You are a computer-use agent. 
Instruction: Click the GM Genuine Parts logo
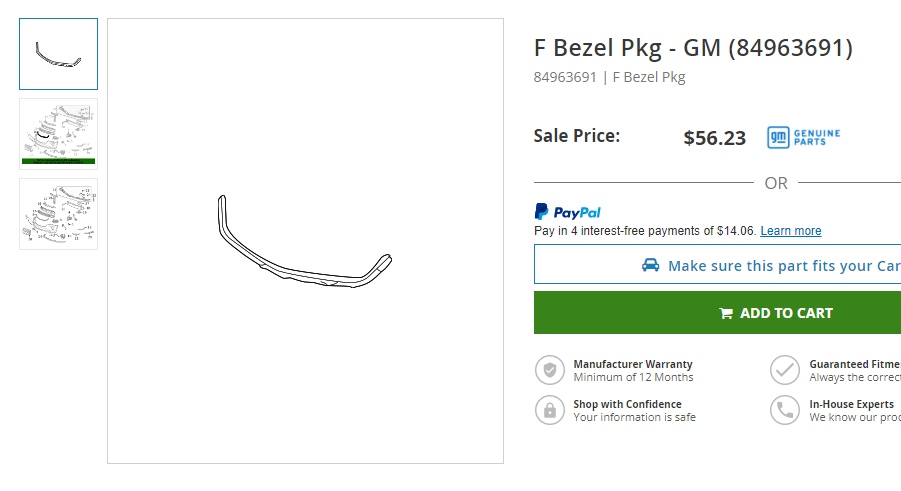pyautogui.click(x=803, y=137)
